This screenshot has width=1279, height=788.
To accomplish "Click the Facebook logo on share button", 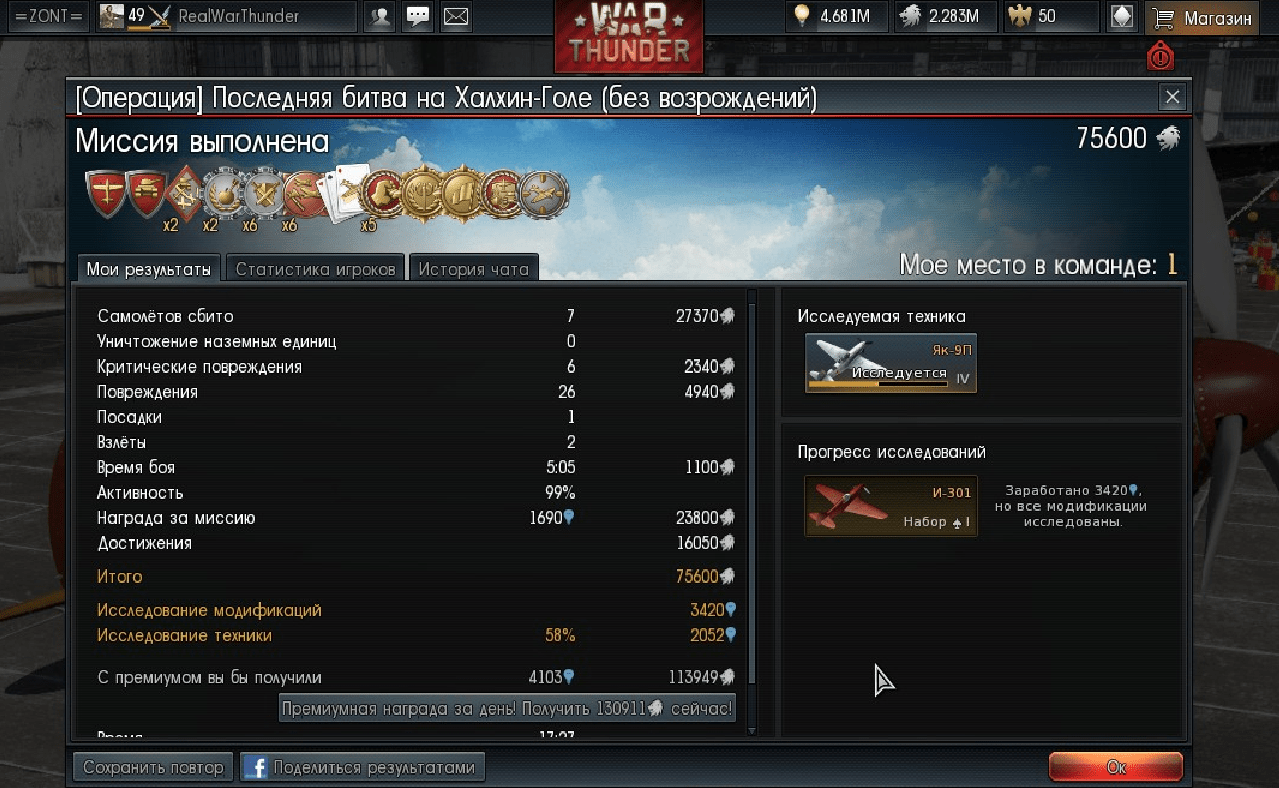I will coord(255,767).
